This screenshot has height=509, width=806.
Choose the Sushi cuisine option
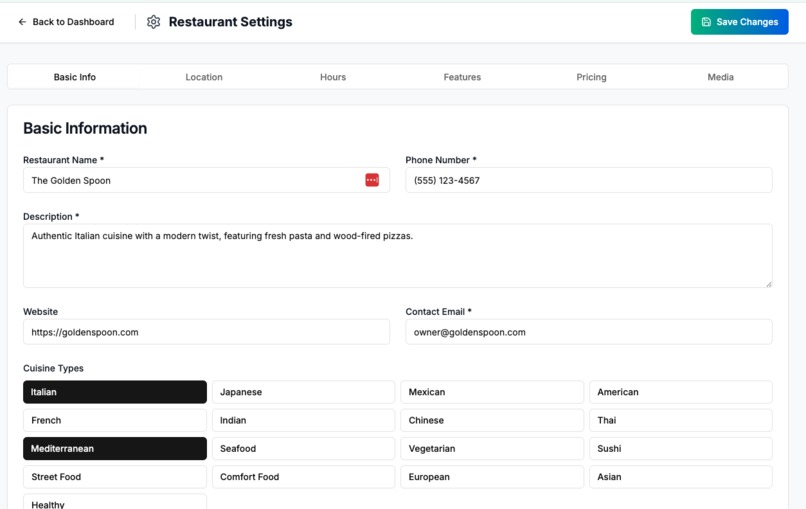pyautogui.click(x=681, y=448)
